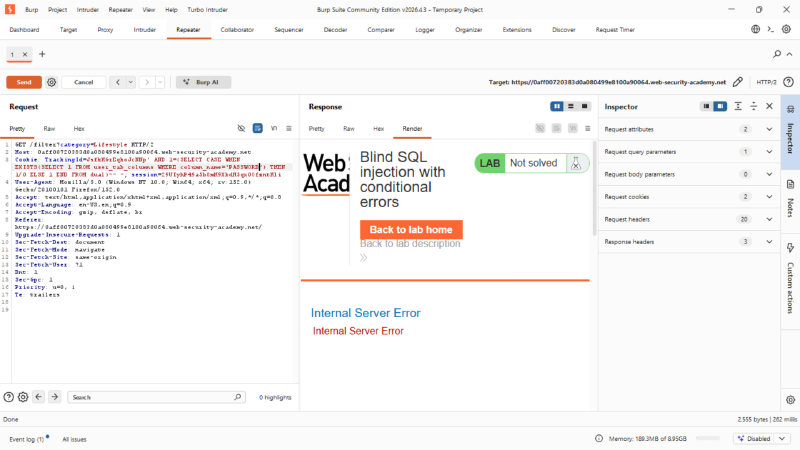Open search settings gear icon
Viewport: 800px width, 450px height.
click(23, 397)
